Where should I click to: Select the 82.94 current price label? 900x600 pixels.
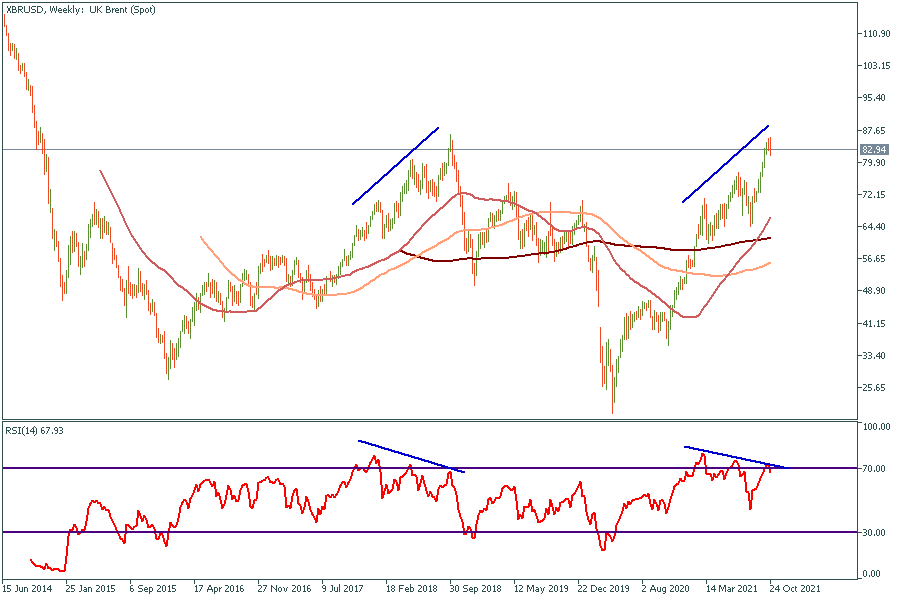873,150
